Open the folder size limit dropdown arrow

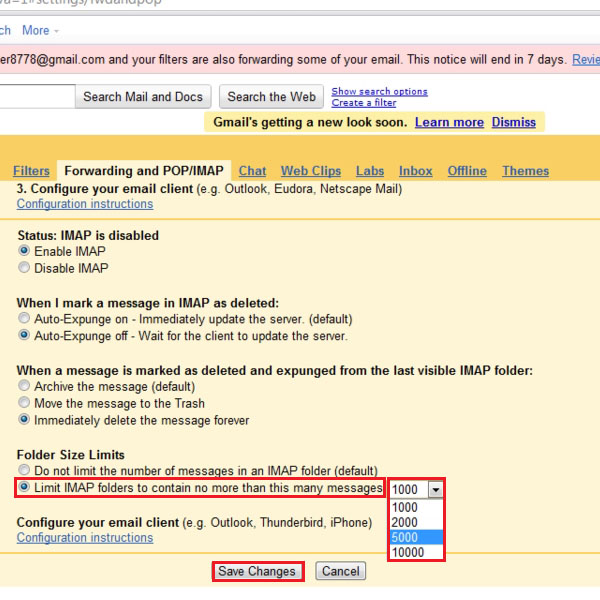point(435,489)
